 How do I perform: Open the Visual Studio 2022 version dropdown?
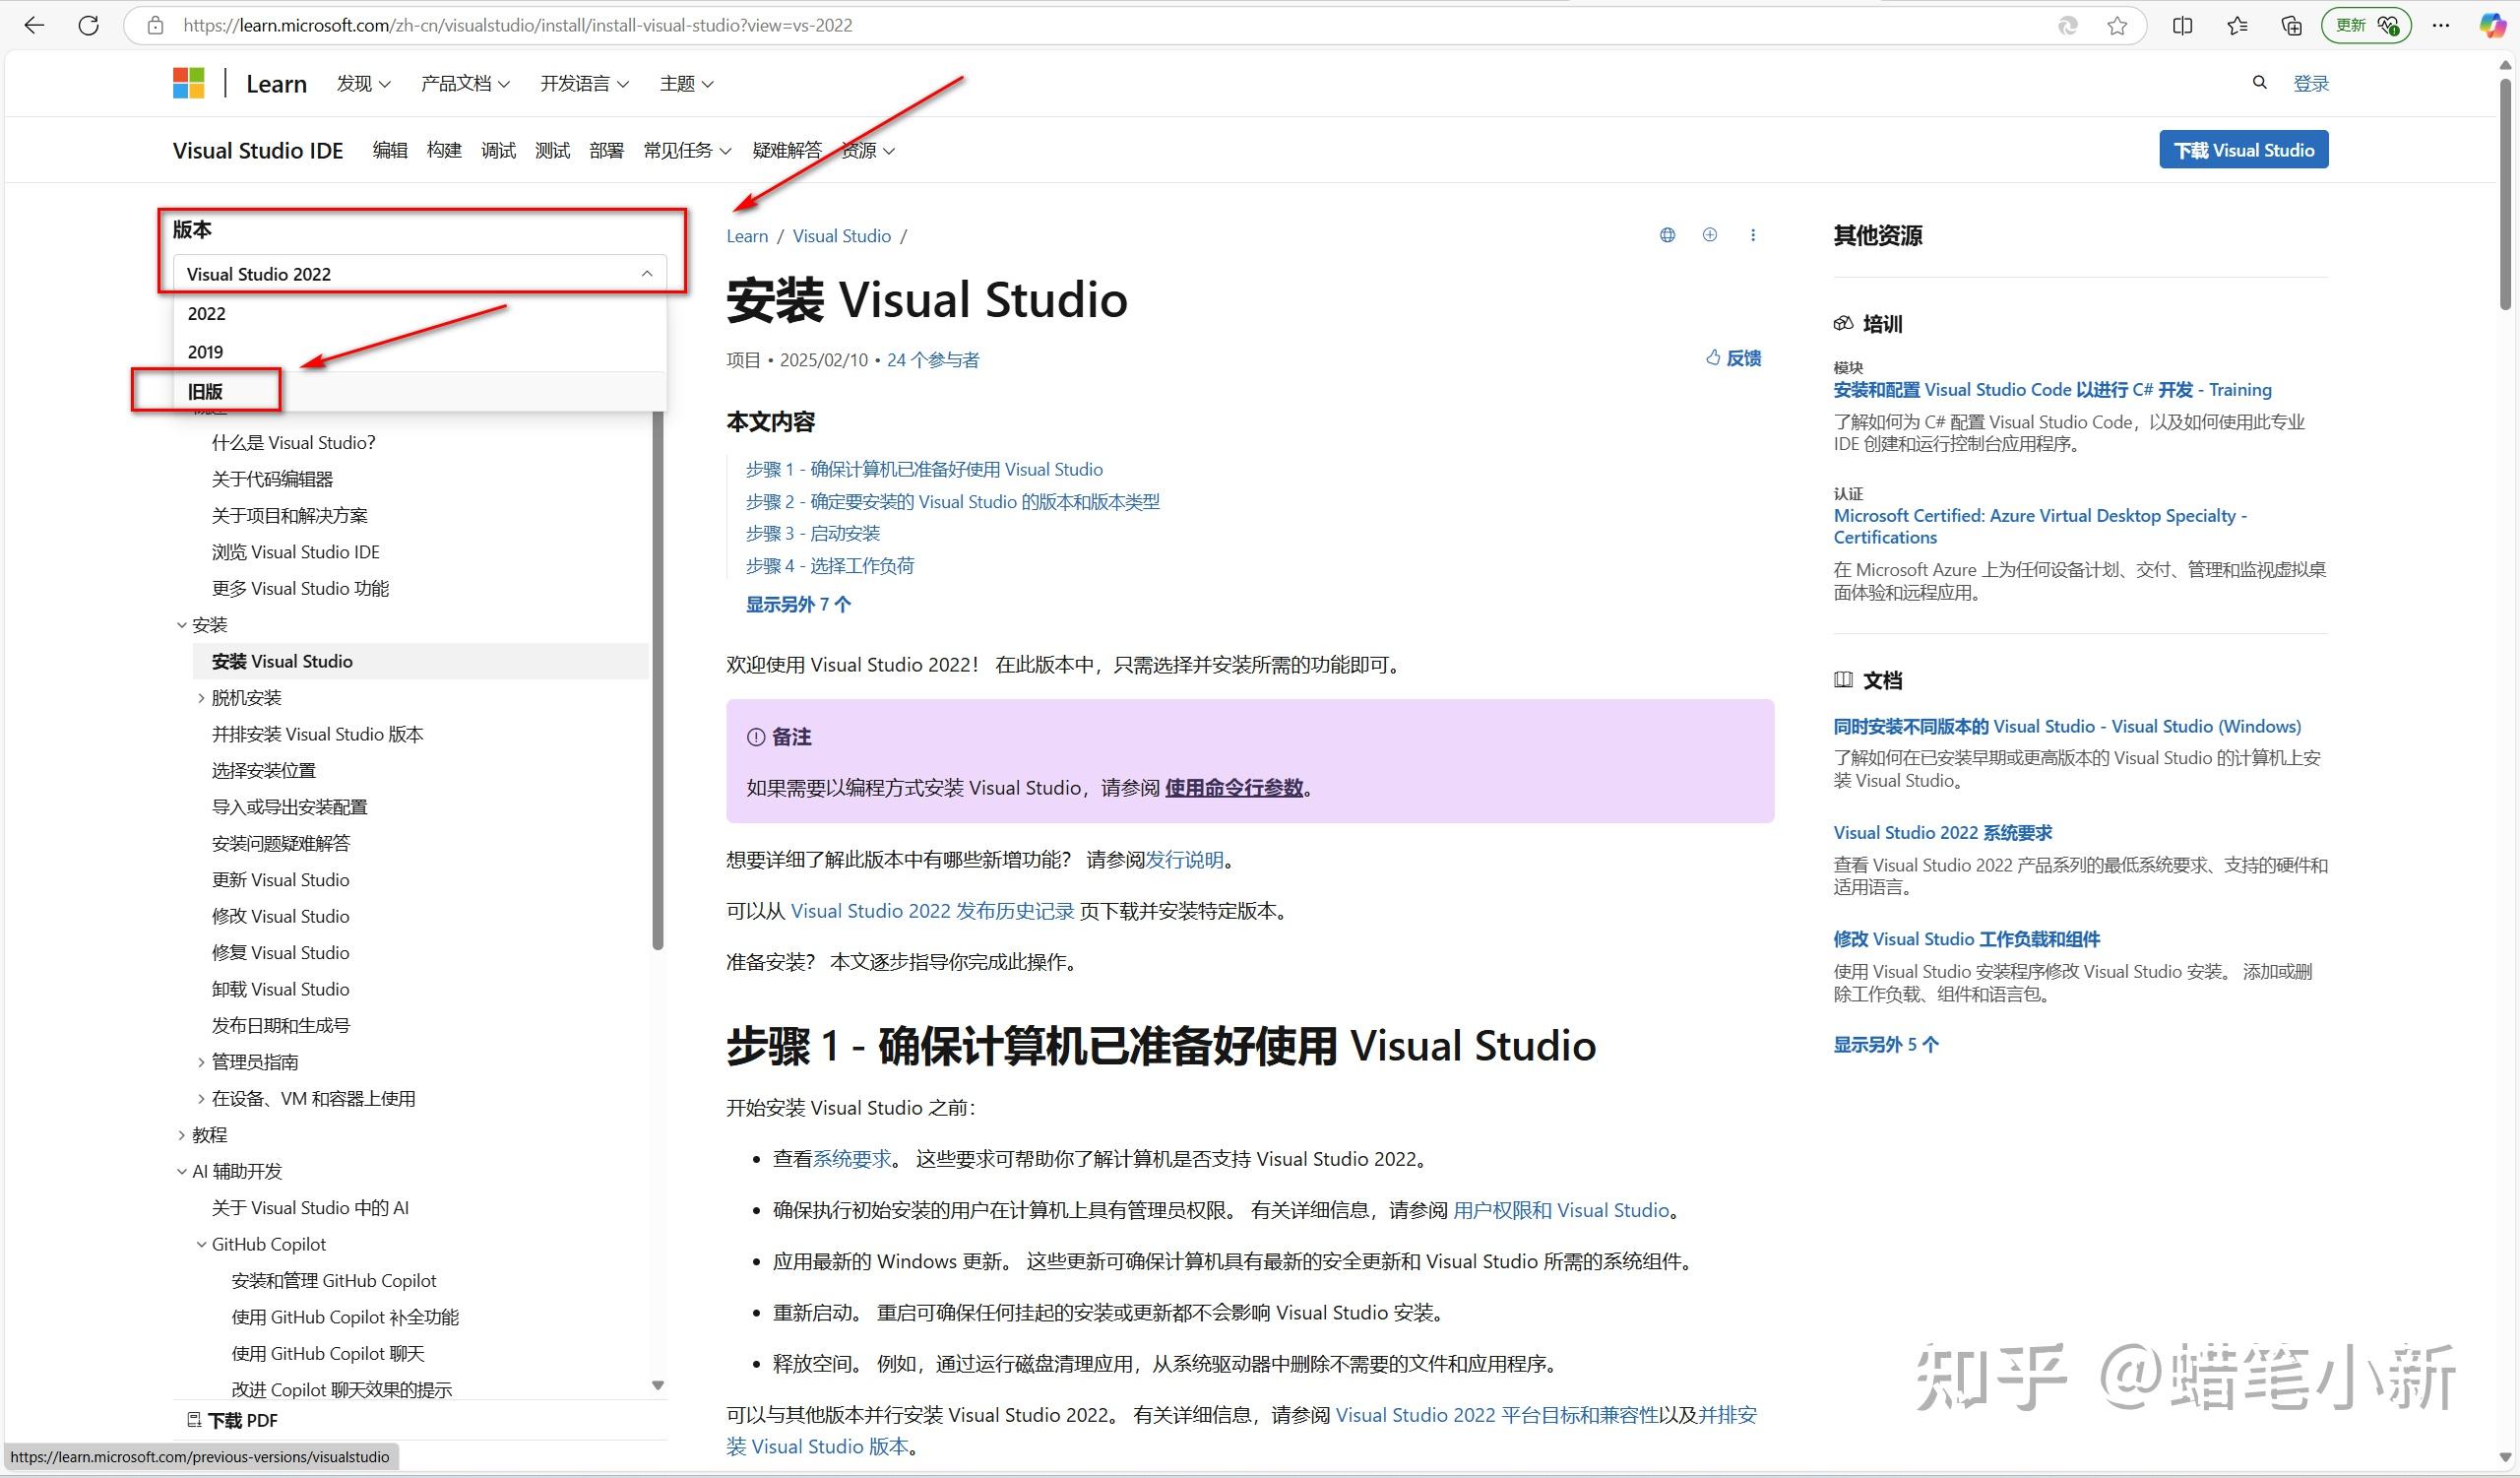pos(420,273)
